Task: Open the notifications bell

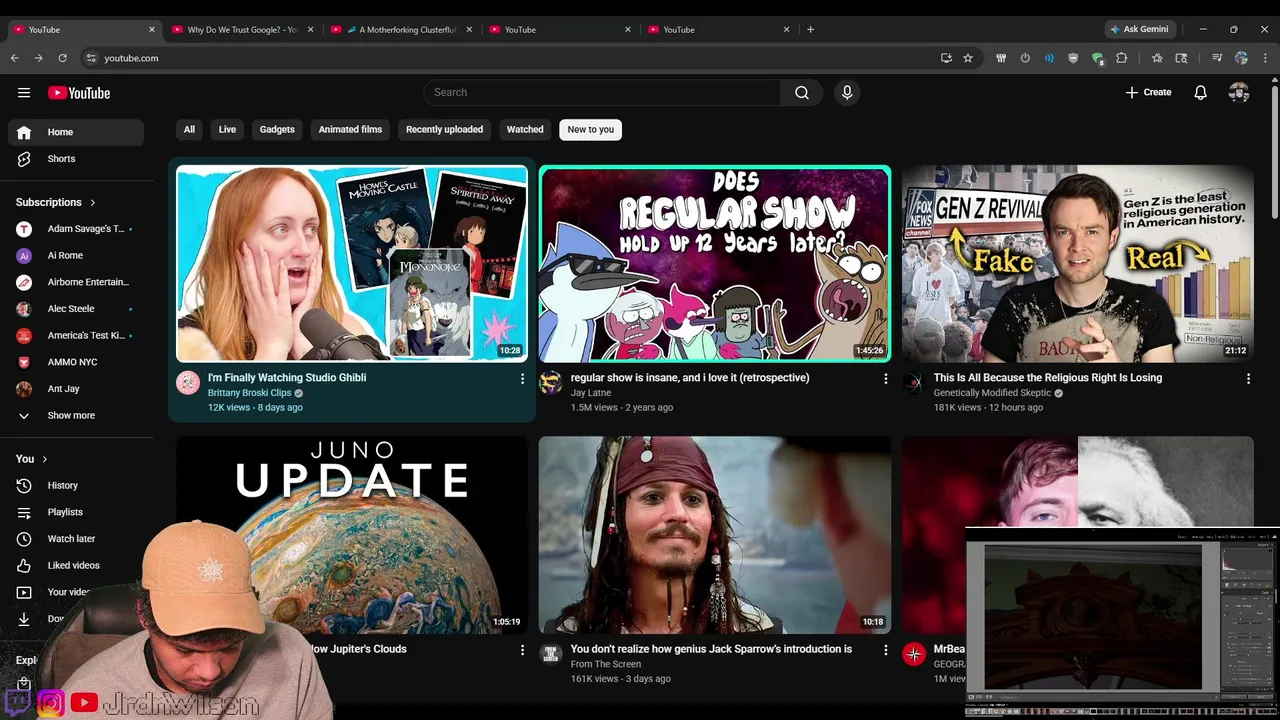Action: click(x=1201, y=93)
